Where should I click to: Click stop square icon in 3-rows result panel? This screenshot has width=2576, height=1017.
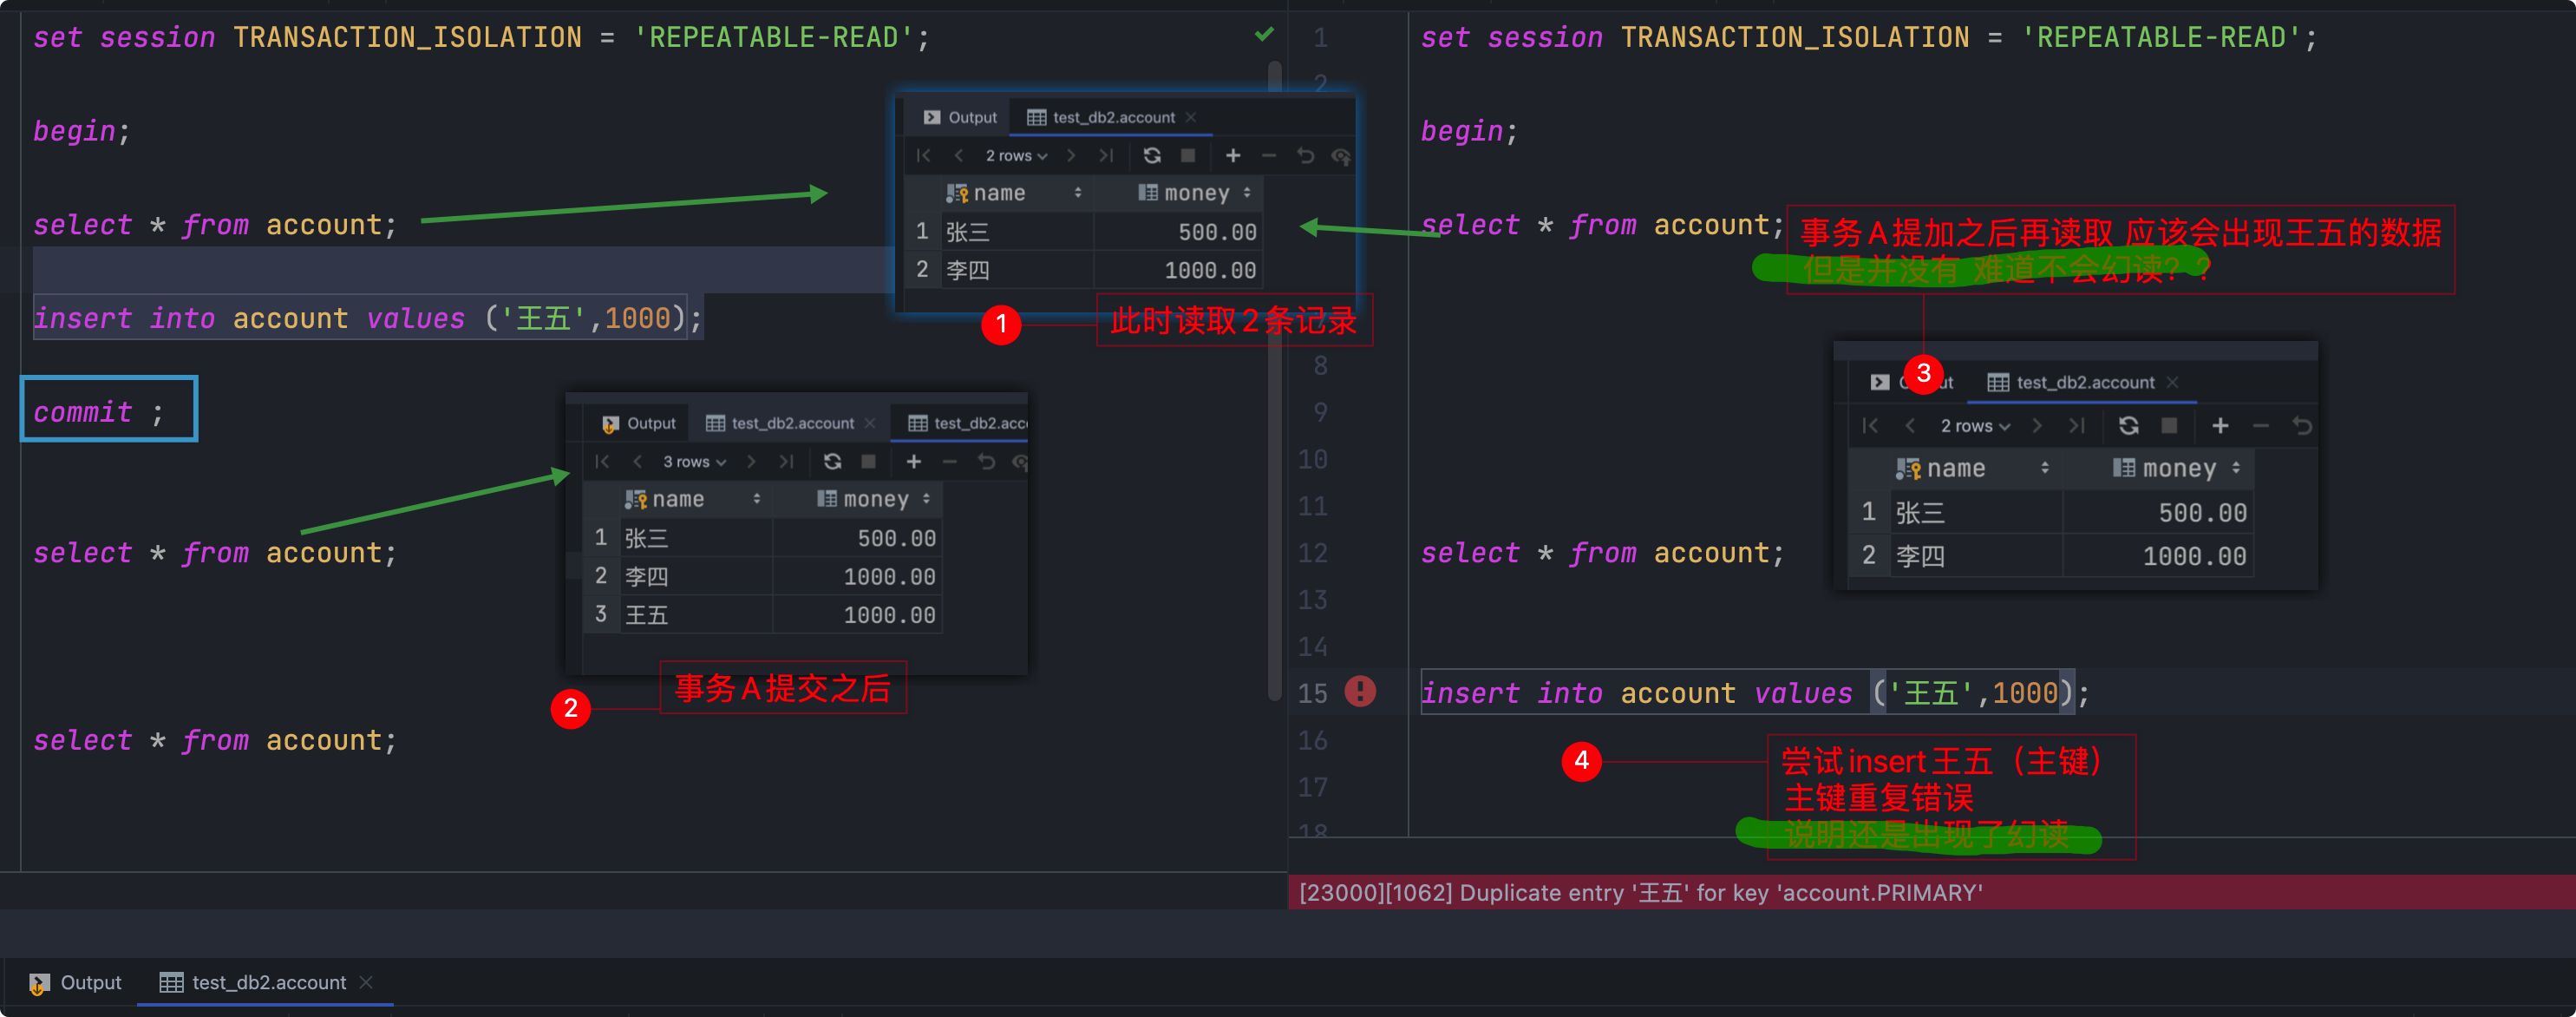[x=868, y=461]
